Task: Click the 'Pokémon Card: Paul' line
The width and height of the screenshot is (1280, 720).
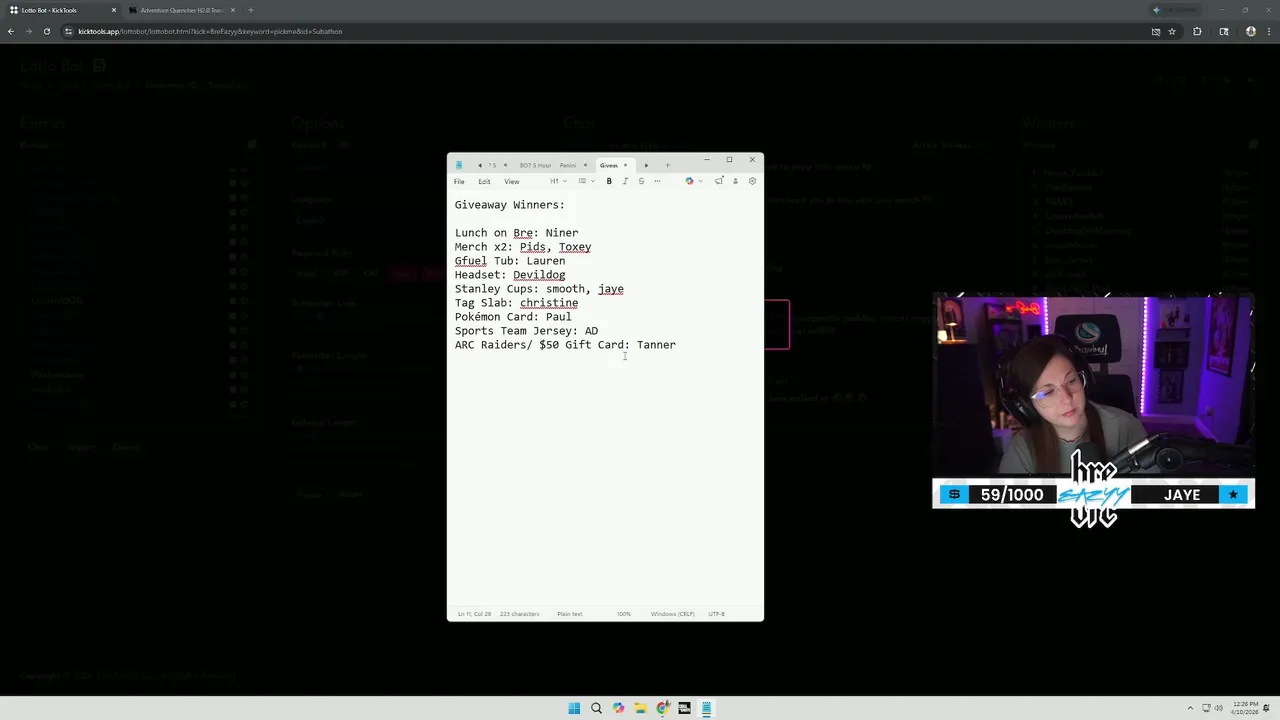Action: 513,317
